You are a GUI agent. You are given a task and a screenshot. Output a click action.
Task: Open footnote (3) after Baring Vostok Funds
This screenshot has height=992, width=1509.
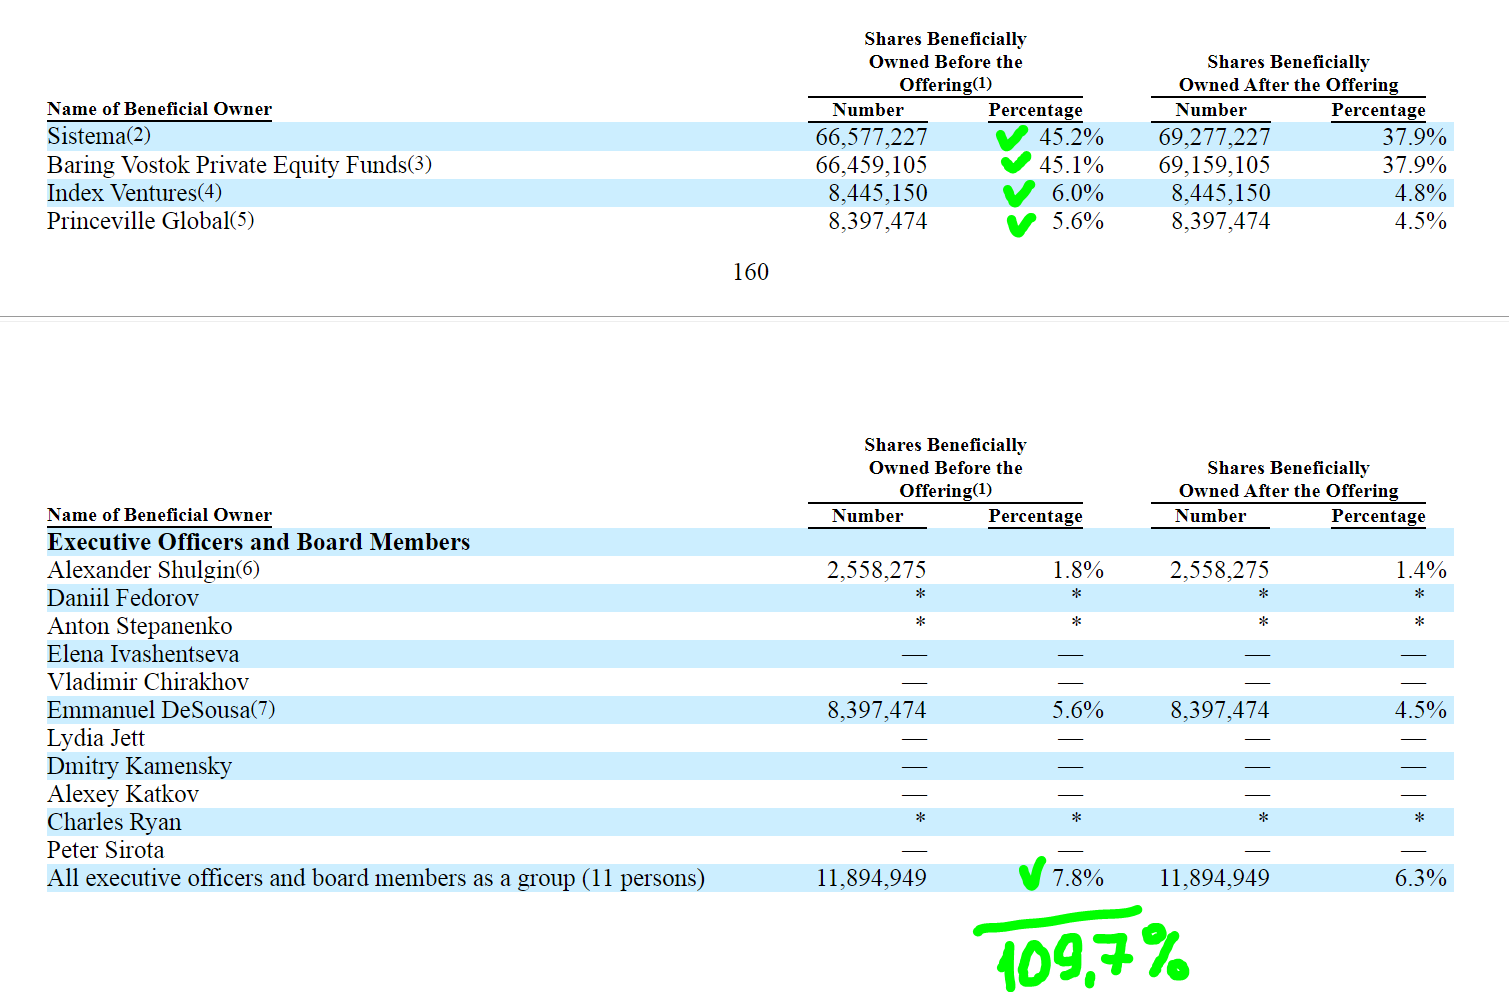click(420, 163)
